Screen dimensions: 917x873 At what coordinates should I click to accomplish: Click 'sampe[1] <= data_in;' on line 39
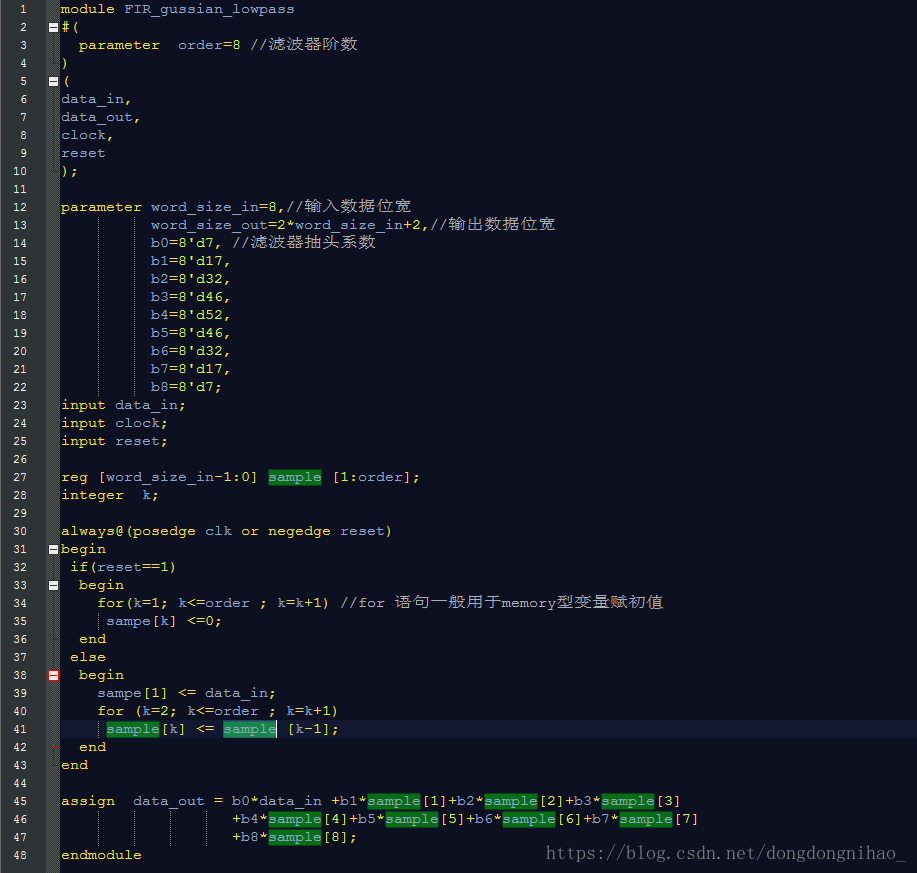pos(187,693)
